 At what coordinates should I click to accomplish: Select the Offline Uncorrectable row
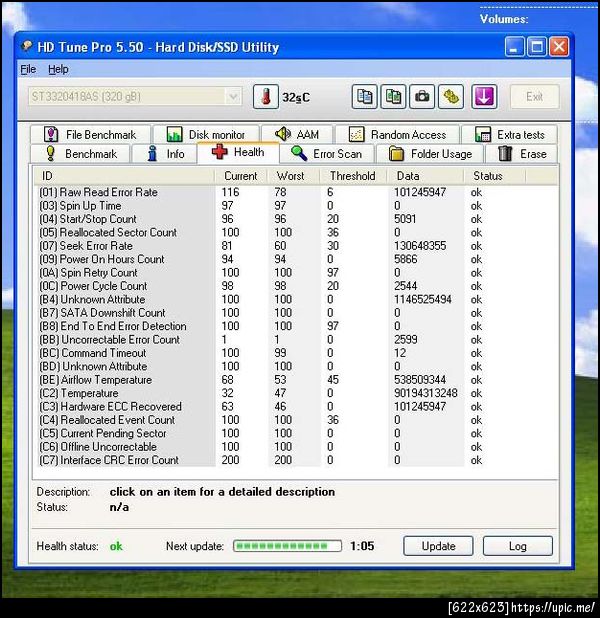coord(296,447)
